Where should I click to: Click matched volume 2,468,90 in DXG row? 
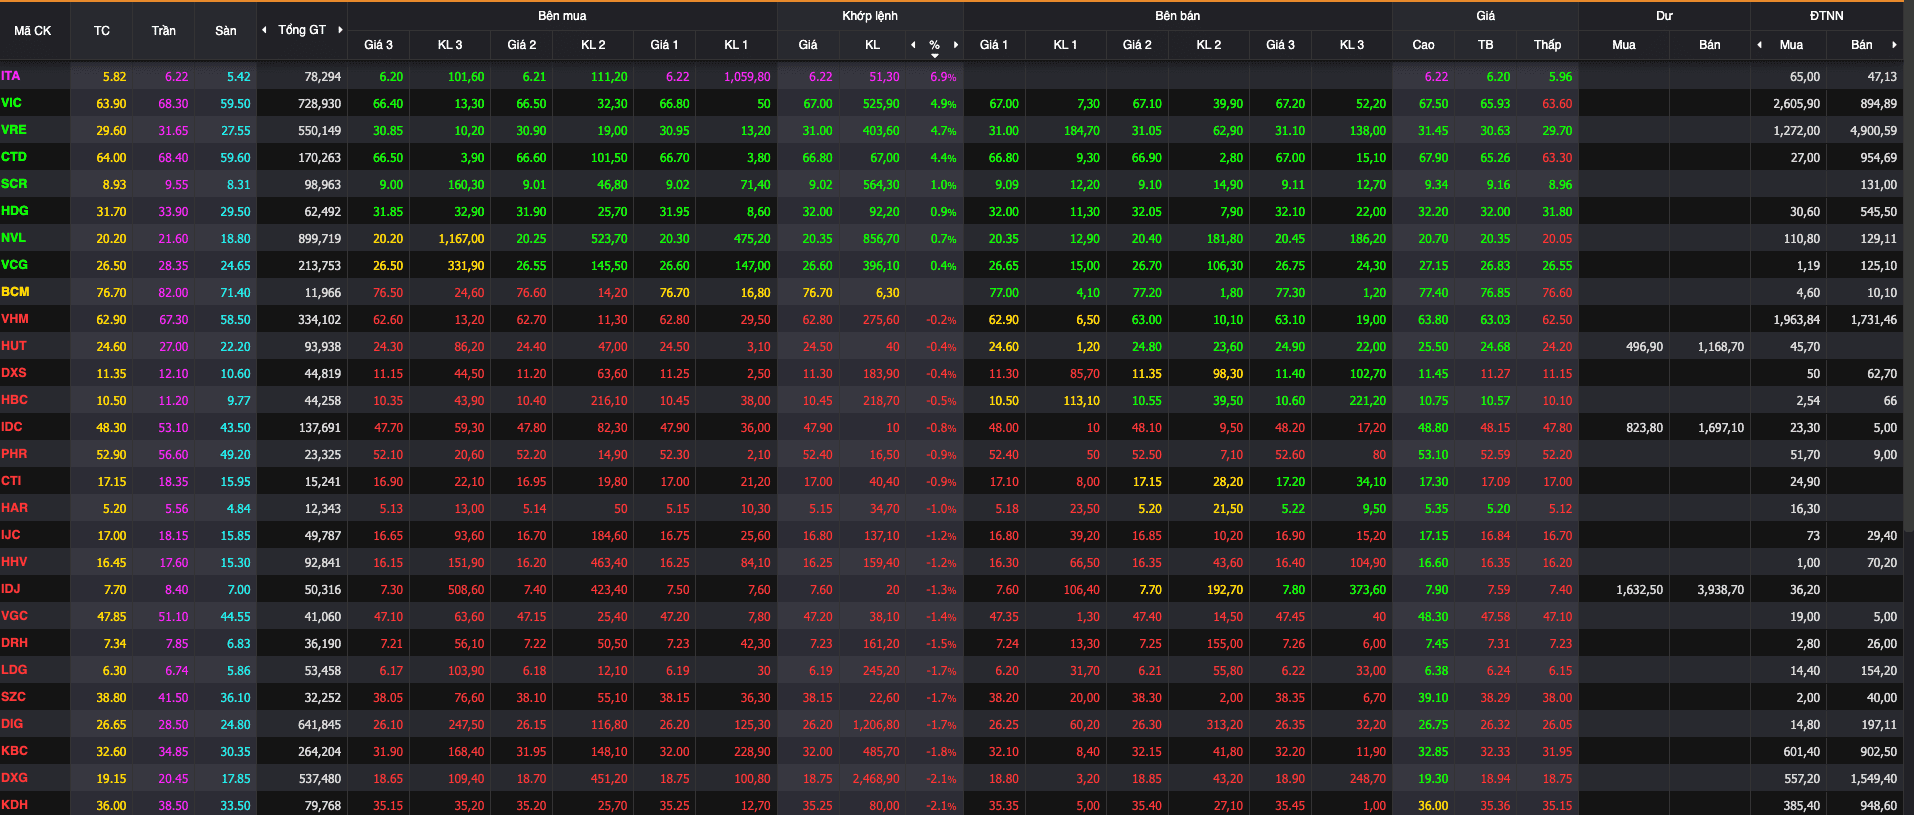tap(876, 779)
